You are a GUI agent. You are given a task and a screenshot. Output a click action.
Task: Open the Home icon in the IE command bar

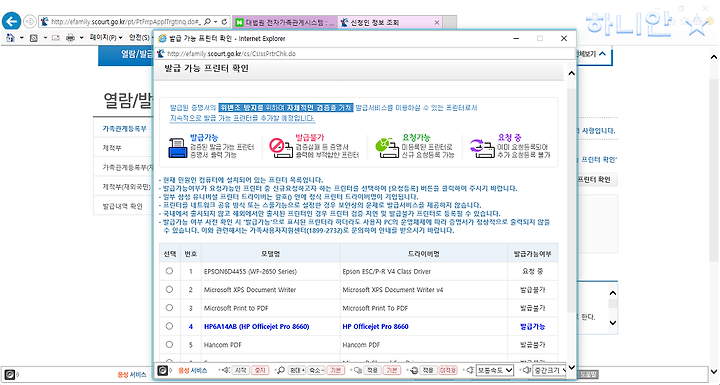coord(11,37)
